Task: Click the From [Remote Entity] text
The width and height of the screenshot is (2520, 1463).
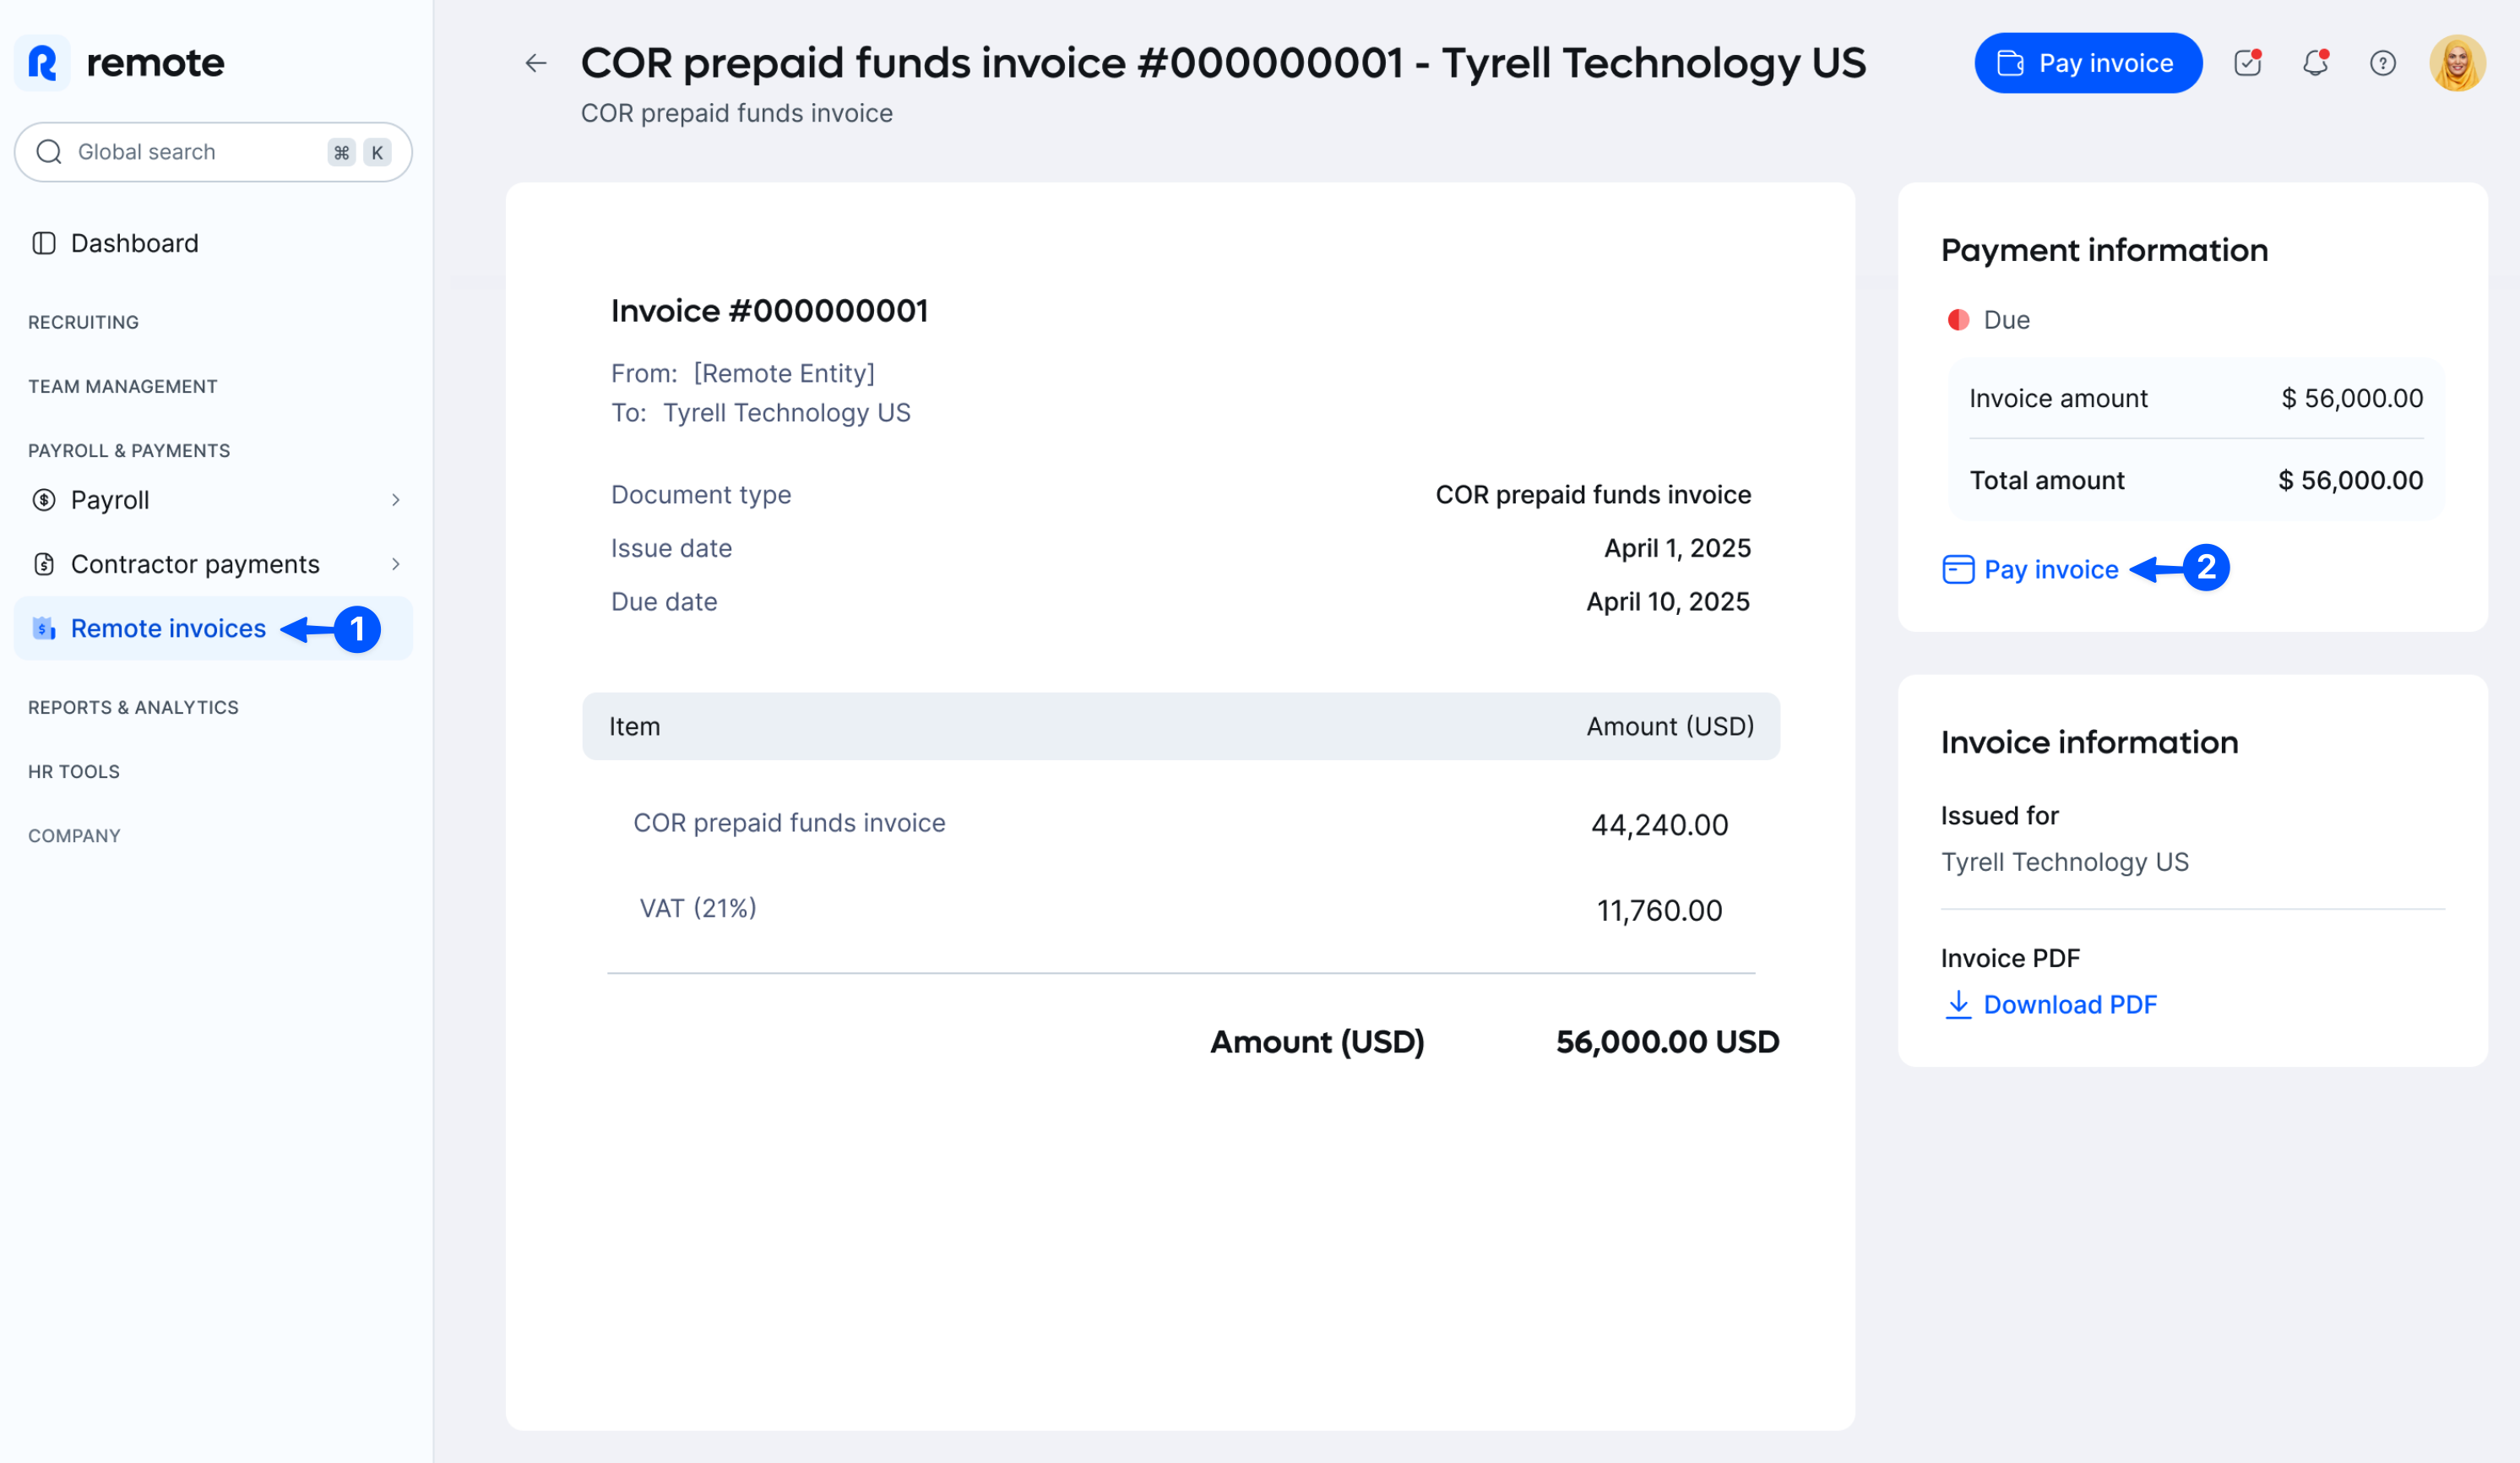Action: coord(743,373)
